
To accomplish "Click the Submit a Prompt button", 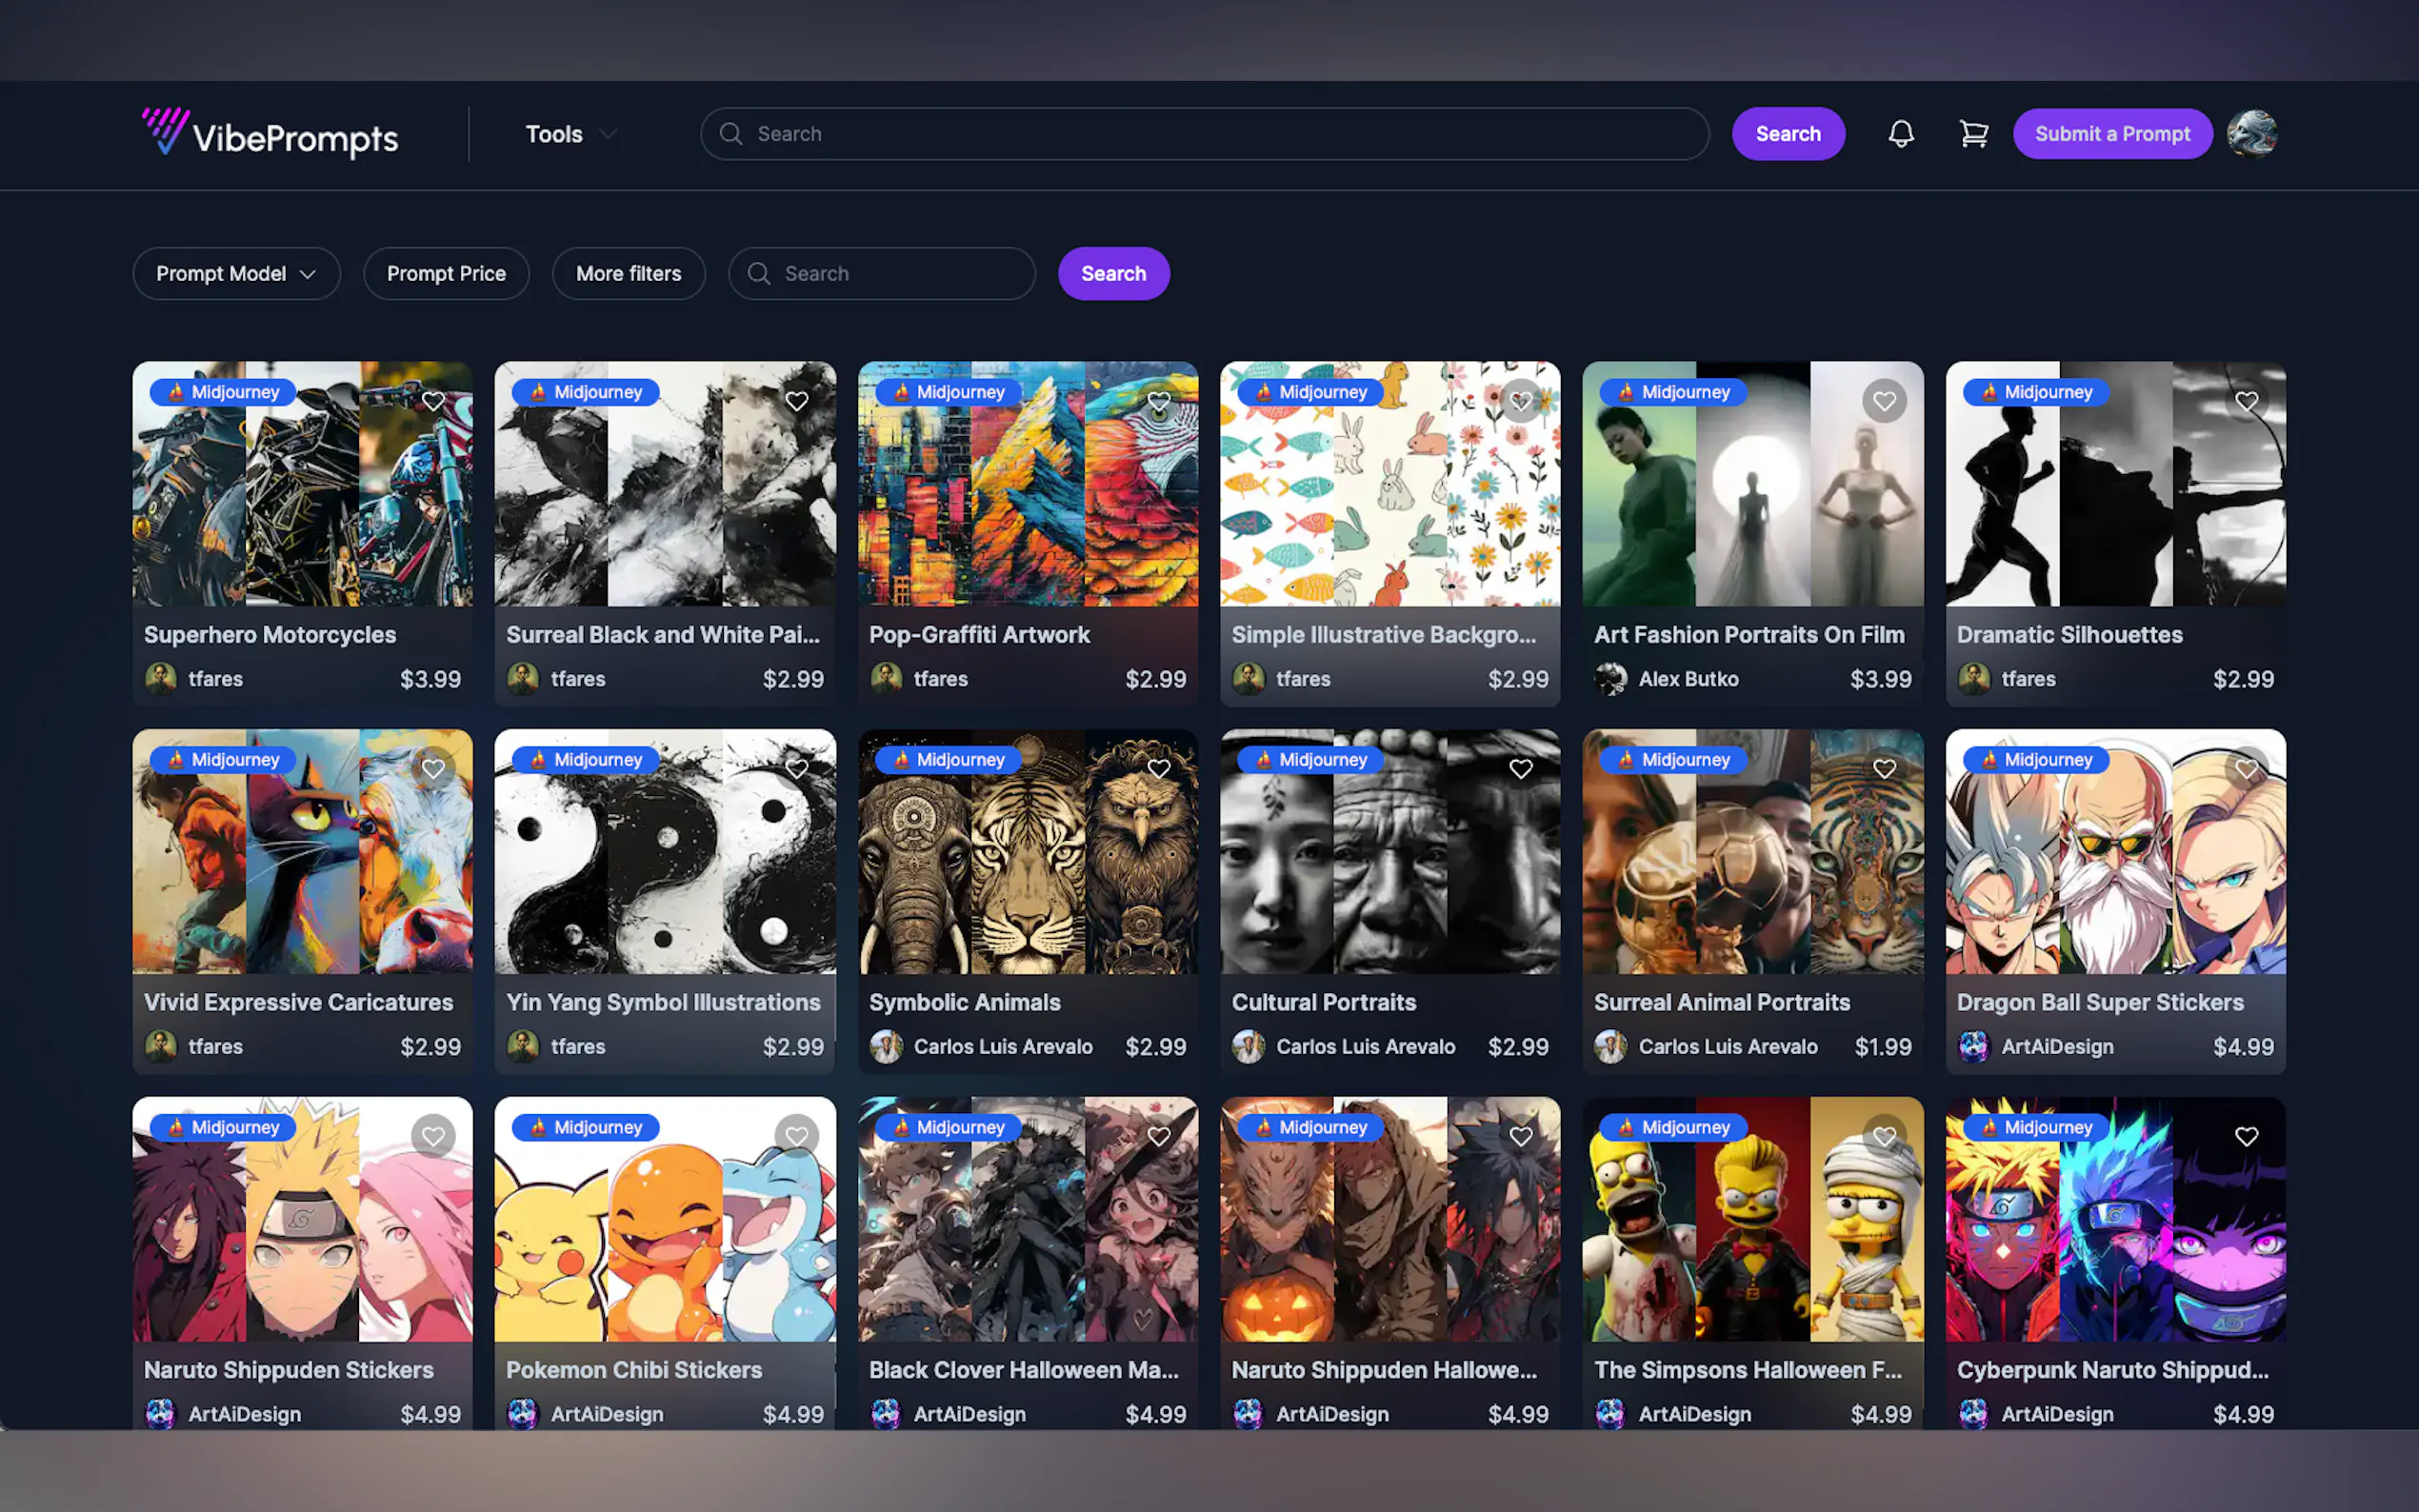I will (x=2112, y=133).
